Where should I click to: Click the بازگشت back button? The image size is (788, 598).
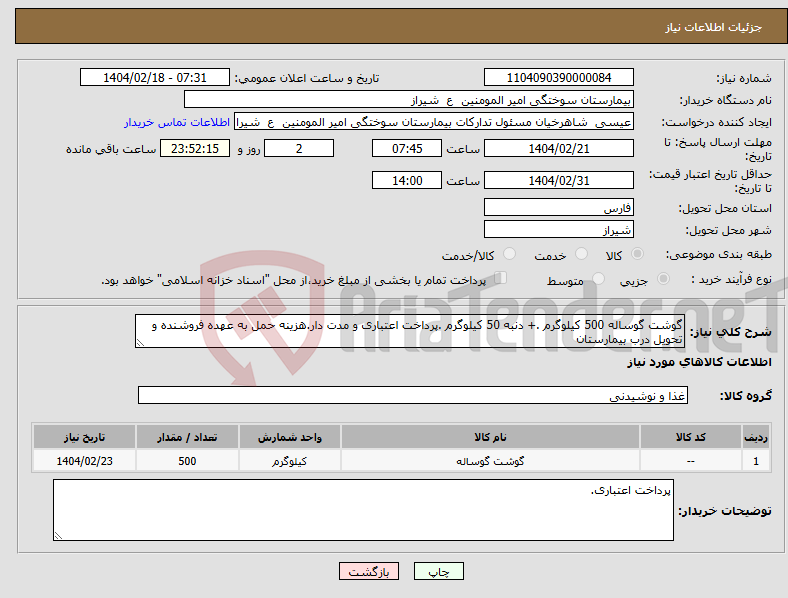(x=369, y=571)
